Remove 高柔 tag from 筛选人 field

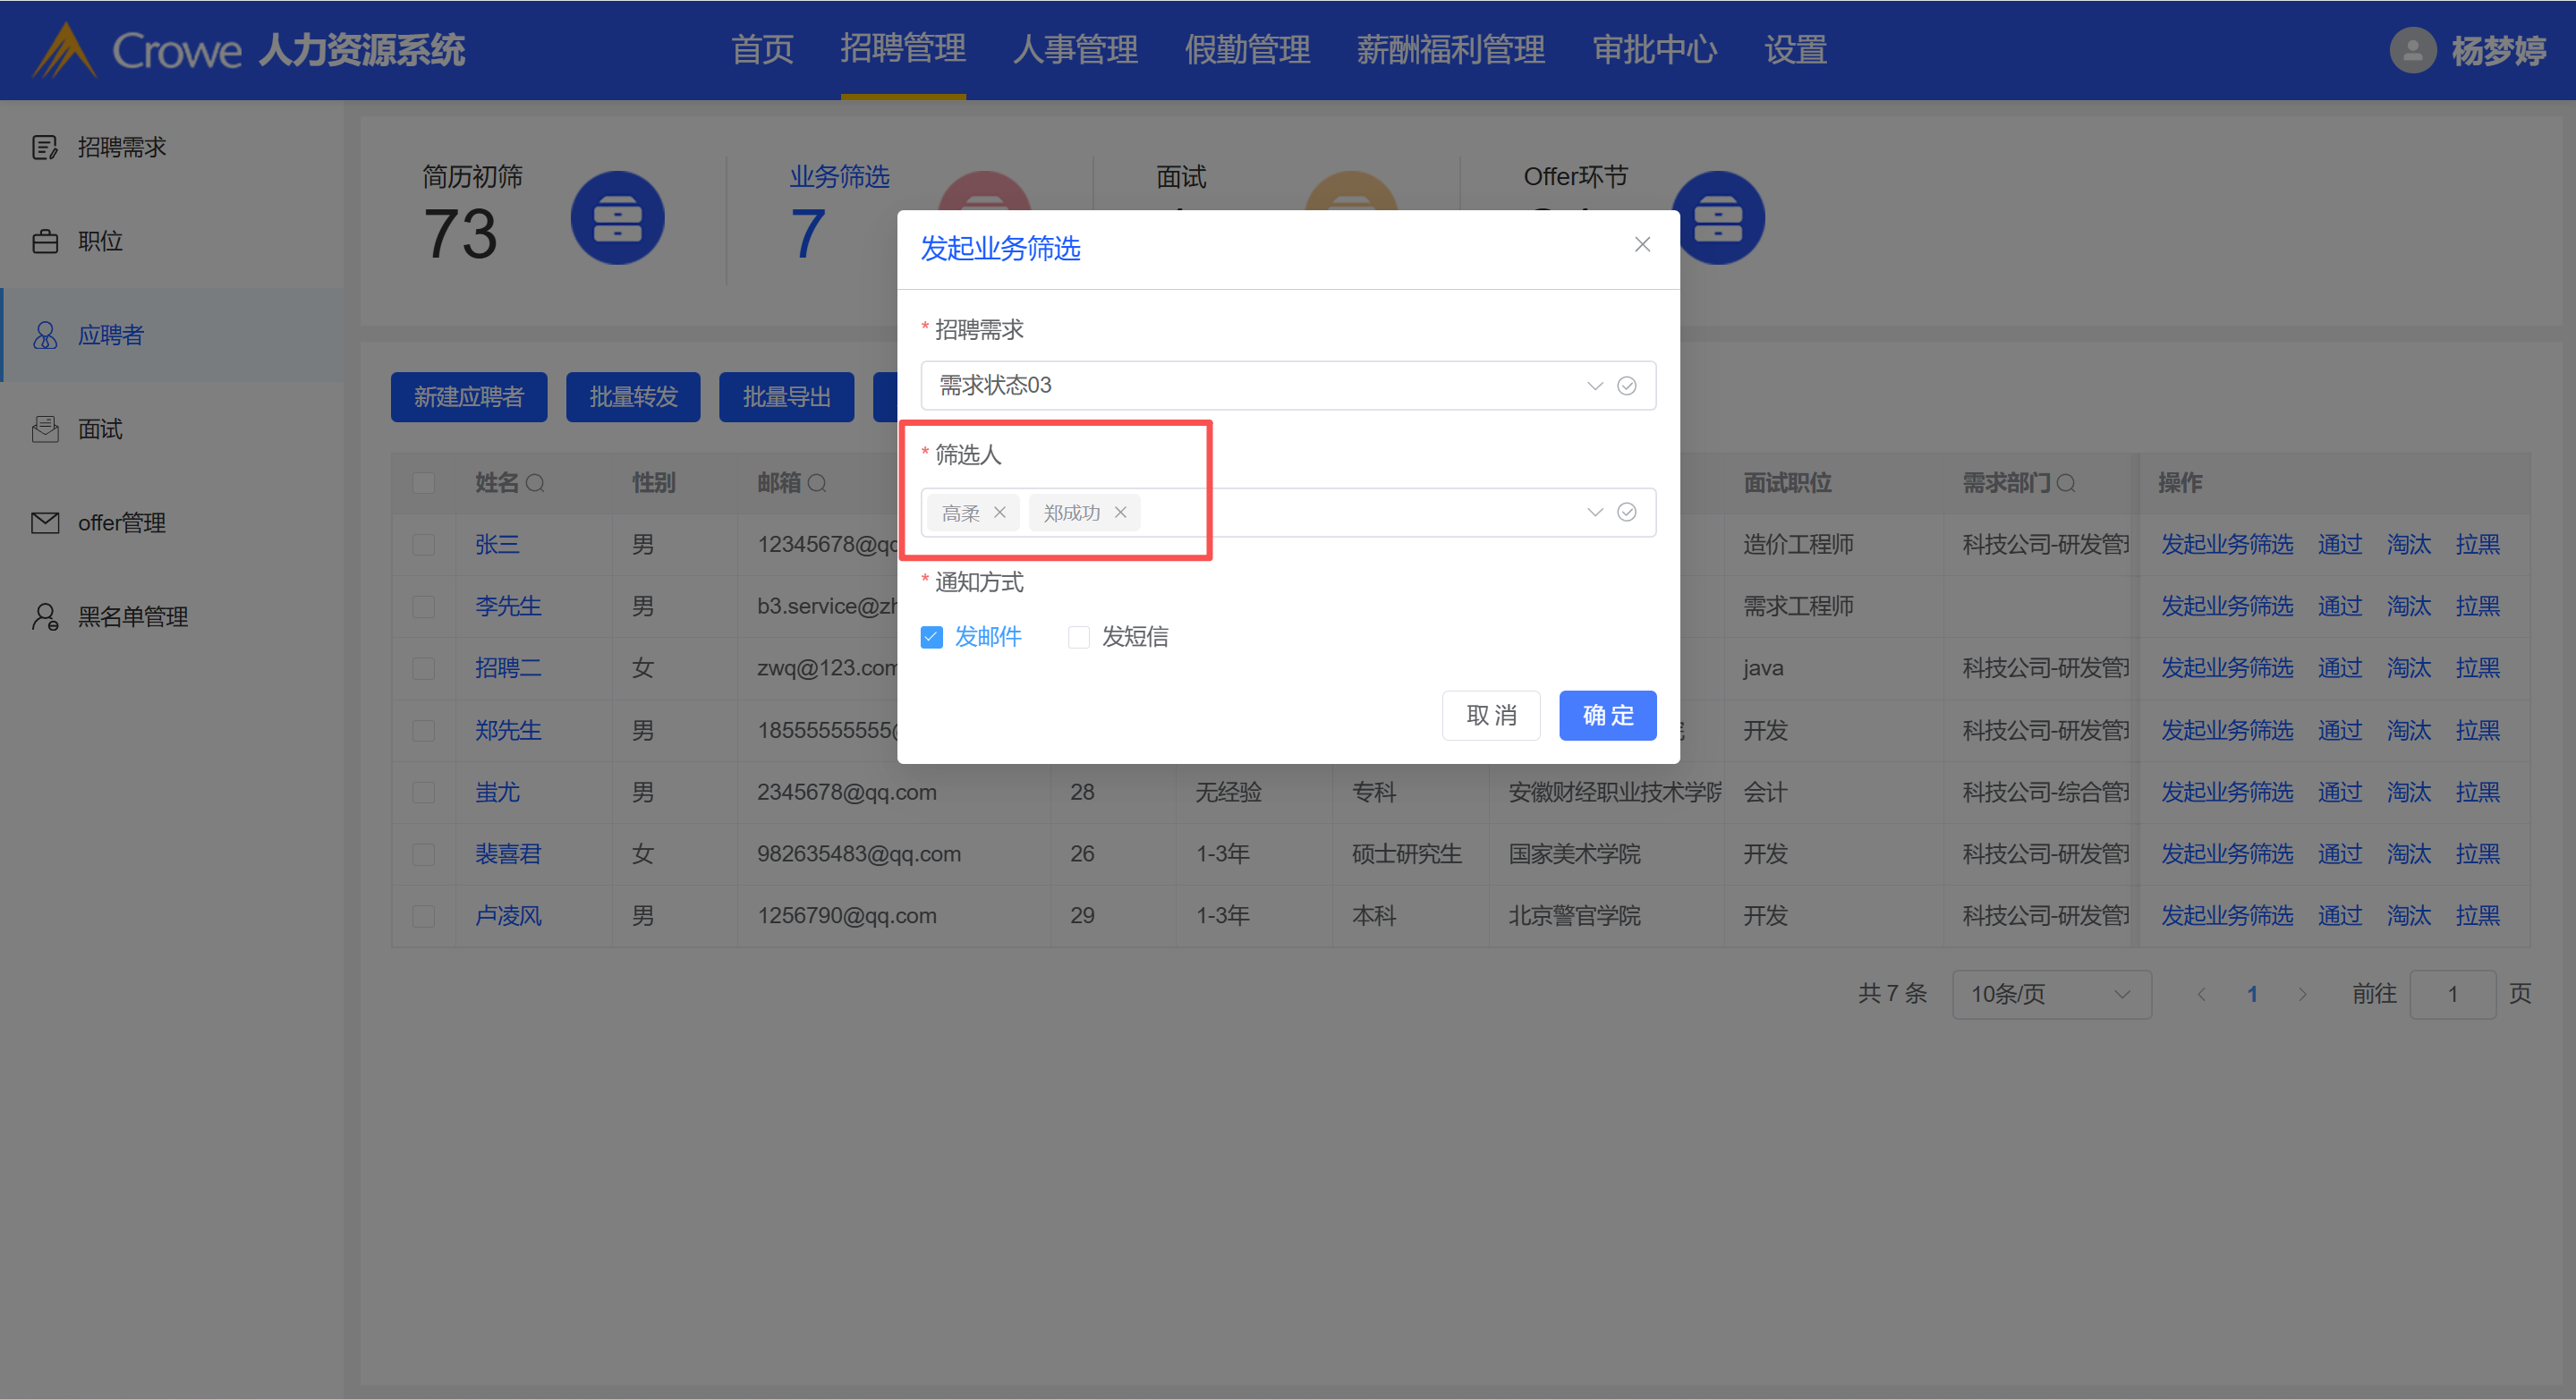(x=999, y=513)
